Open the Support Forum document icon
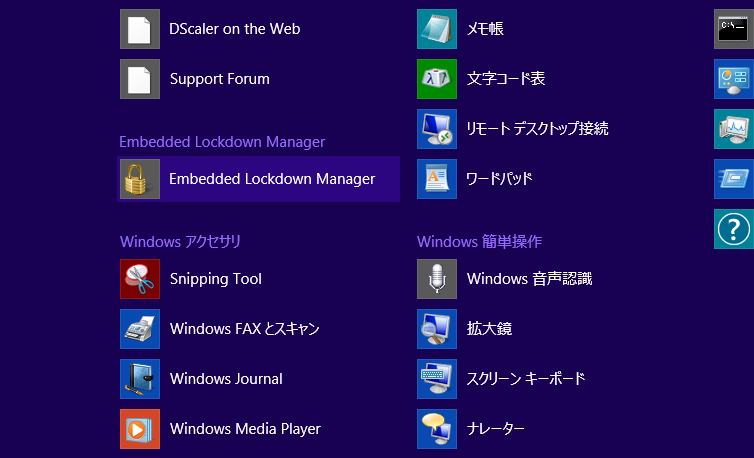754x458 pixels. [140, 79]
